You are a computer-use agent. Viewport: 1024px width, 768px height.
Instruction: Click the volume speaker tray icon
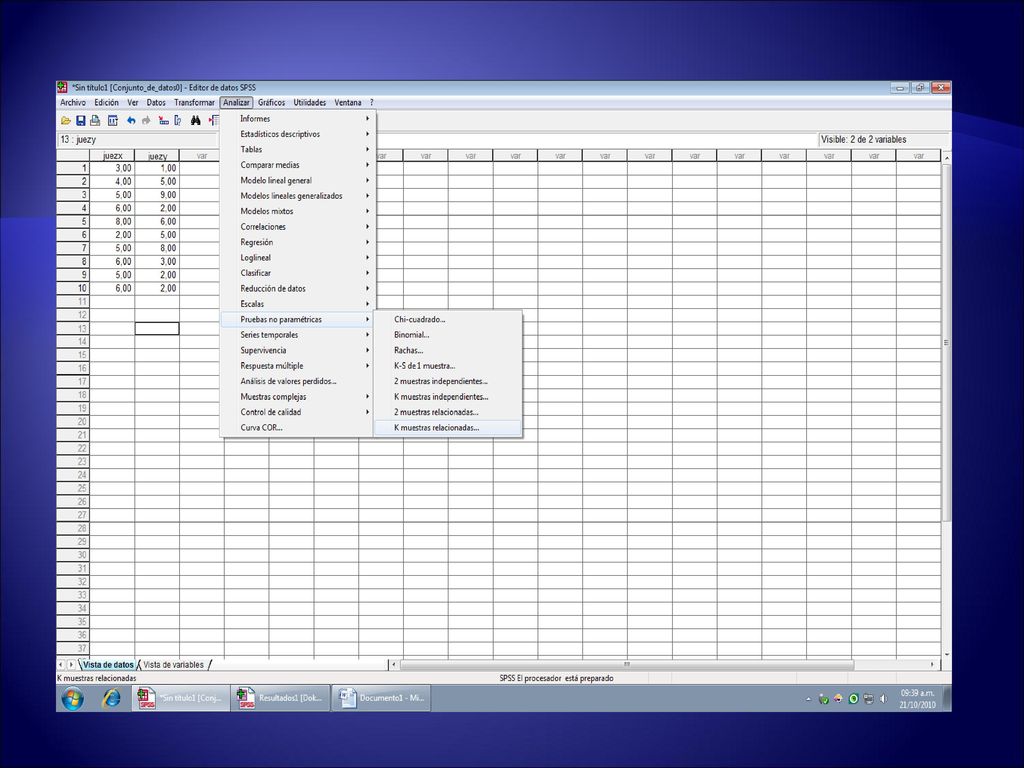883,699
